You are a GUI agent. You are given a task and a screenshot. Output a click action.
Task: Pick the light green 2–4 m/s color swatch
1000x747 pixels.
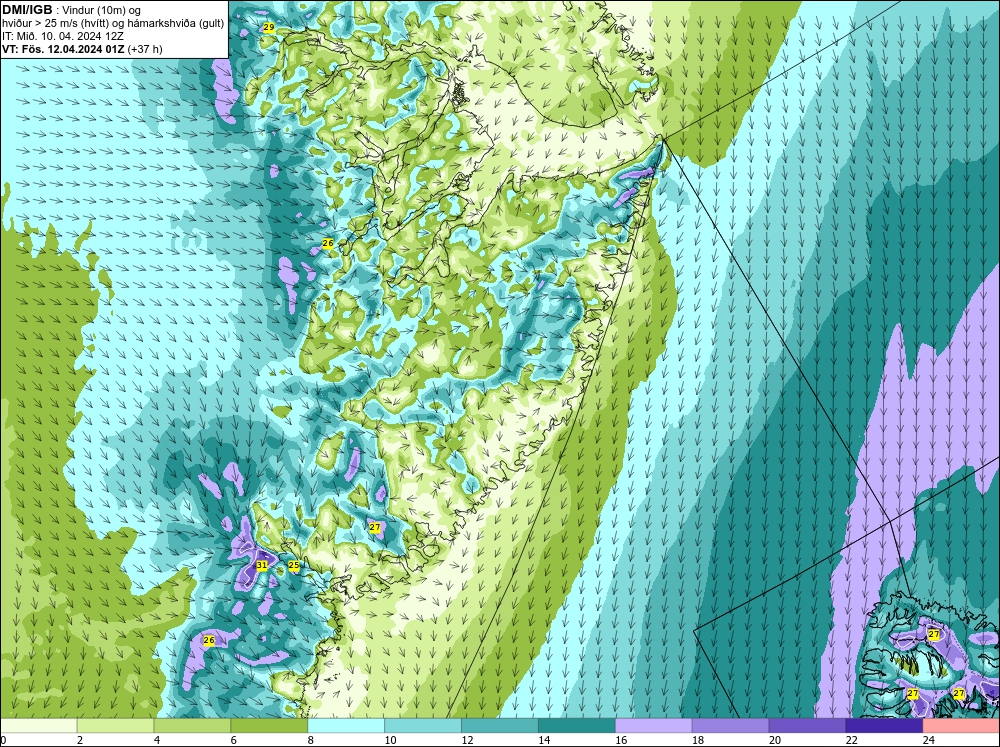point(115,725)
